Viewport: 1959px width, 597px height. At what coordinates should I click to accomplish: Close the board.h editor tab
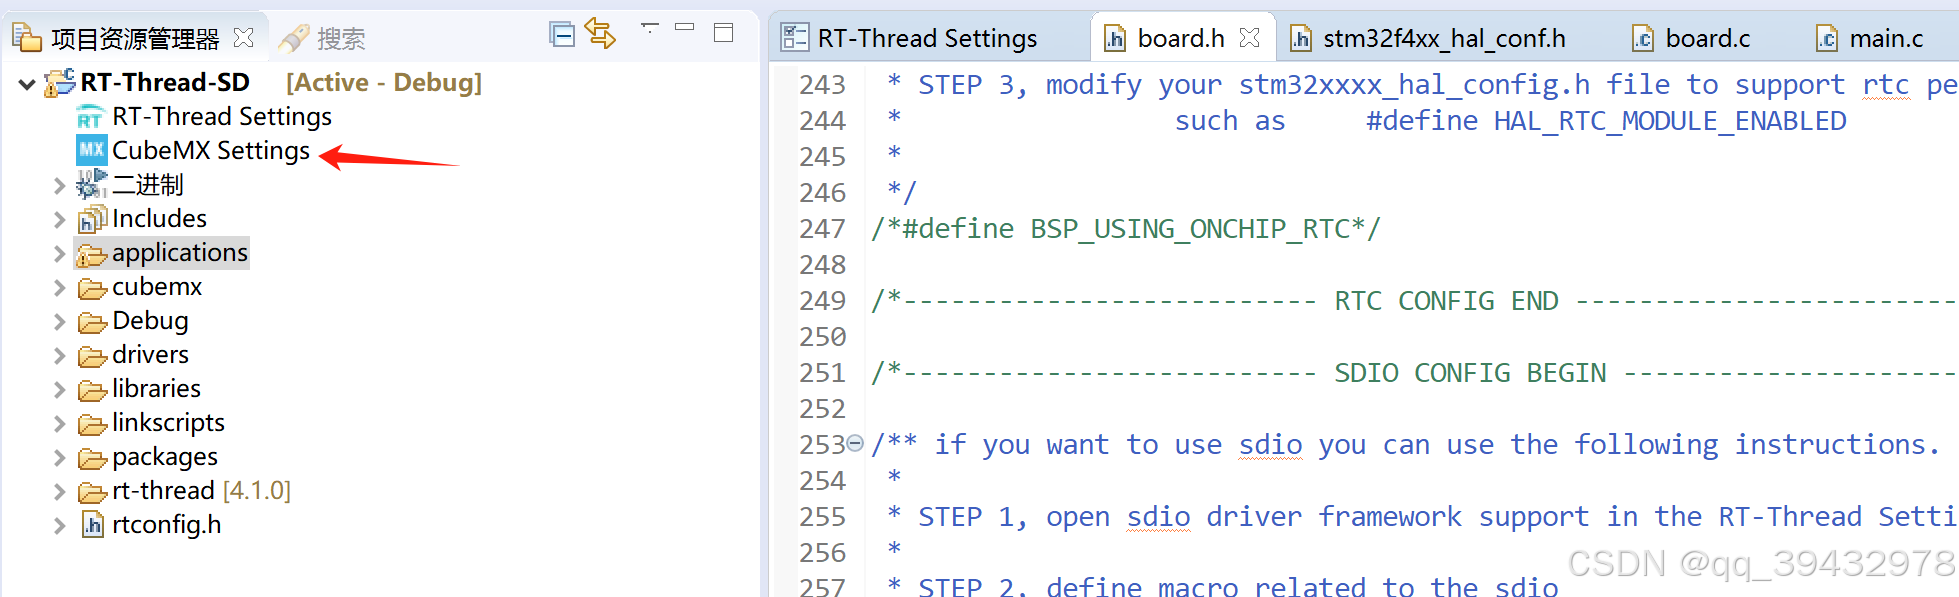click(1249, 38)
